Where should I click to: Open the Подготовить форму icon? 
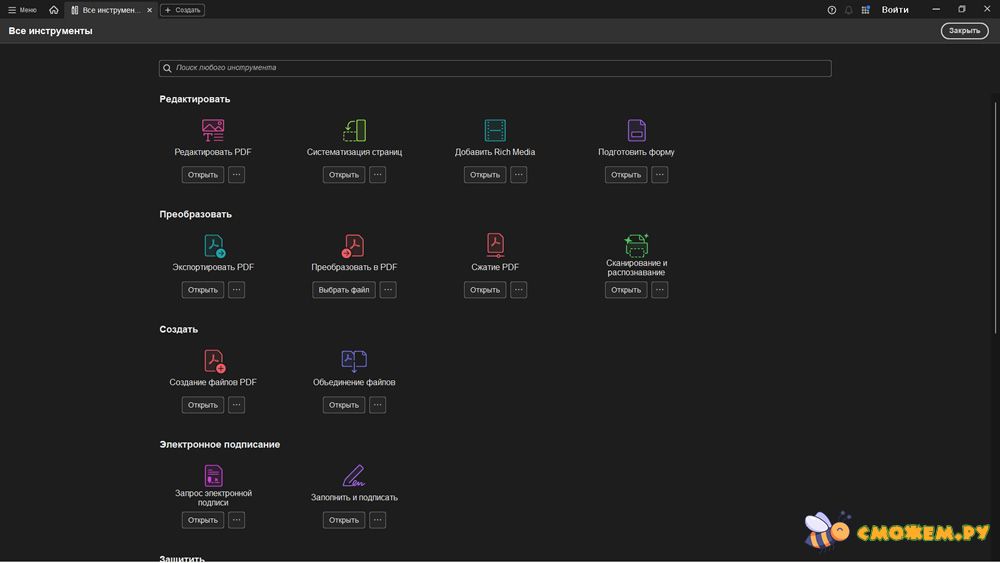click(x=636, y=130)
